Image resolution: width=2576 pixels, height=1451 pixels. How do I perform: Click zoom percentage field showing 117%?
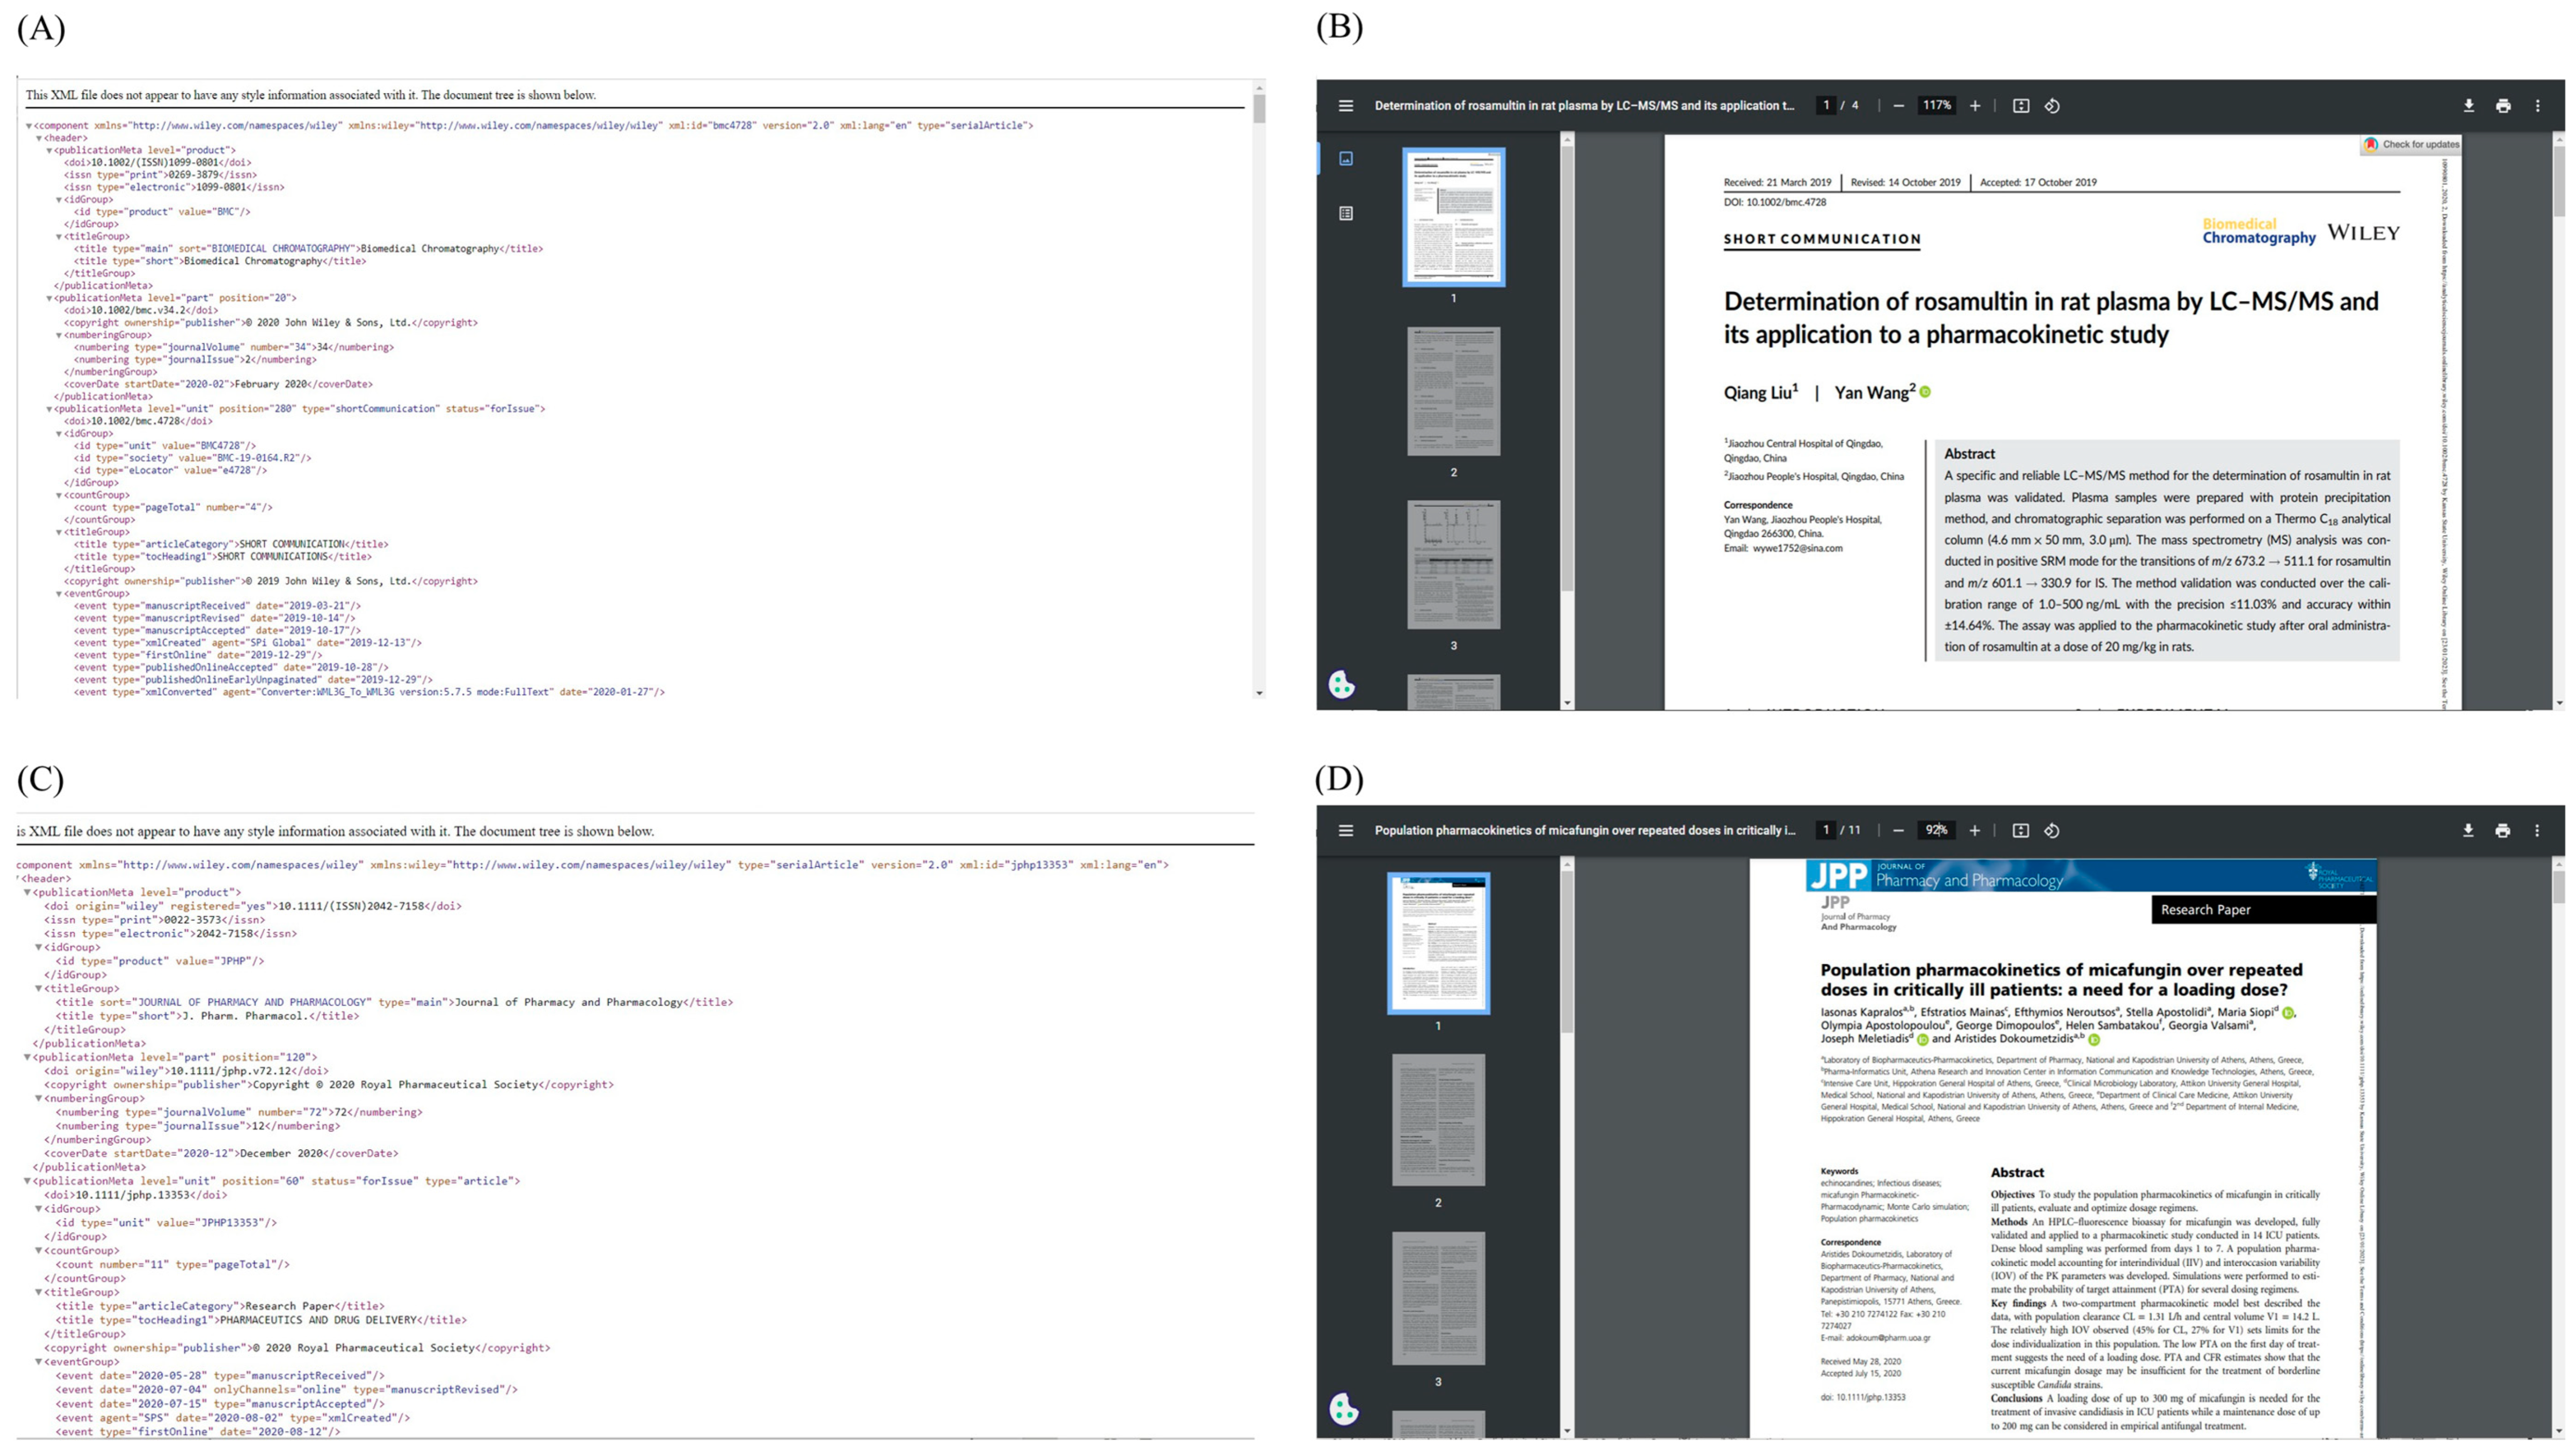click(x=1936, y=106)
